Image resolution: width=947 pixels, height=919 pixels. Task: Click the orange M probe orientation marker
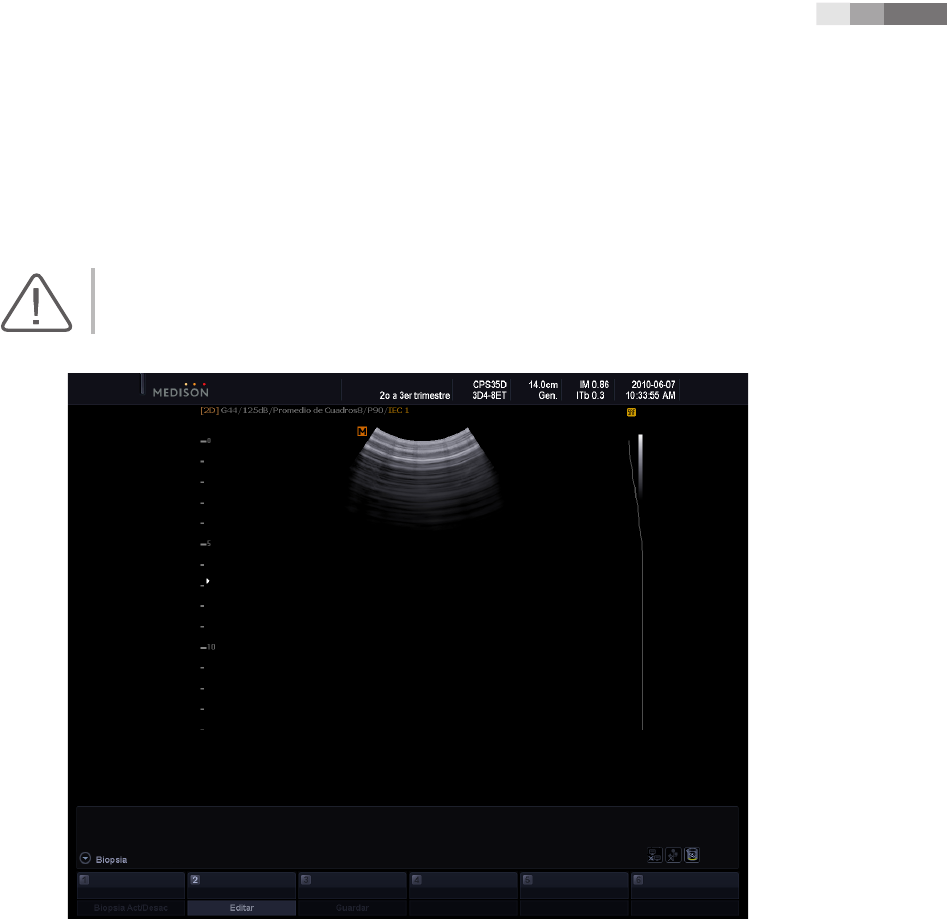(362, 431)
